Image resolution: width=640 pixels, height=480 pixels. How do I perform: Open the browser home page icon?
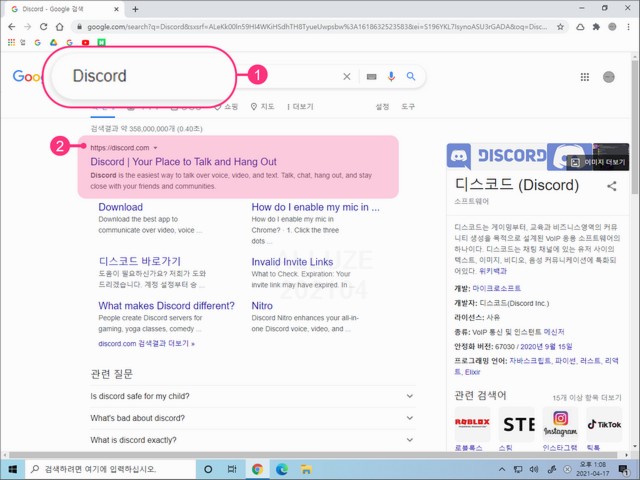[60, 27]
